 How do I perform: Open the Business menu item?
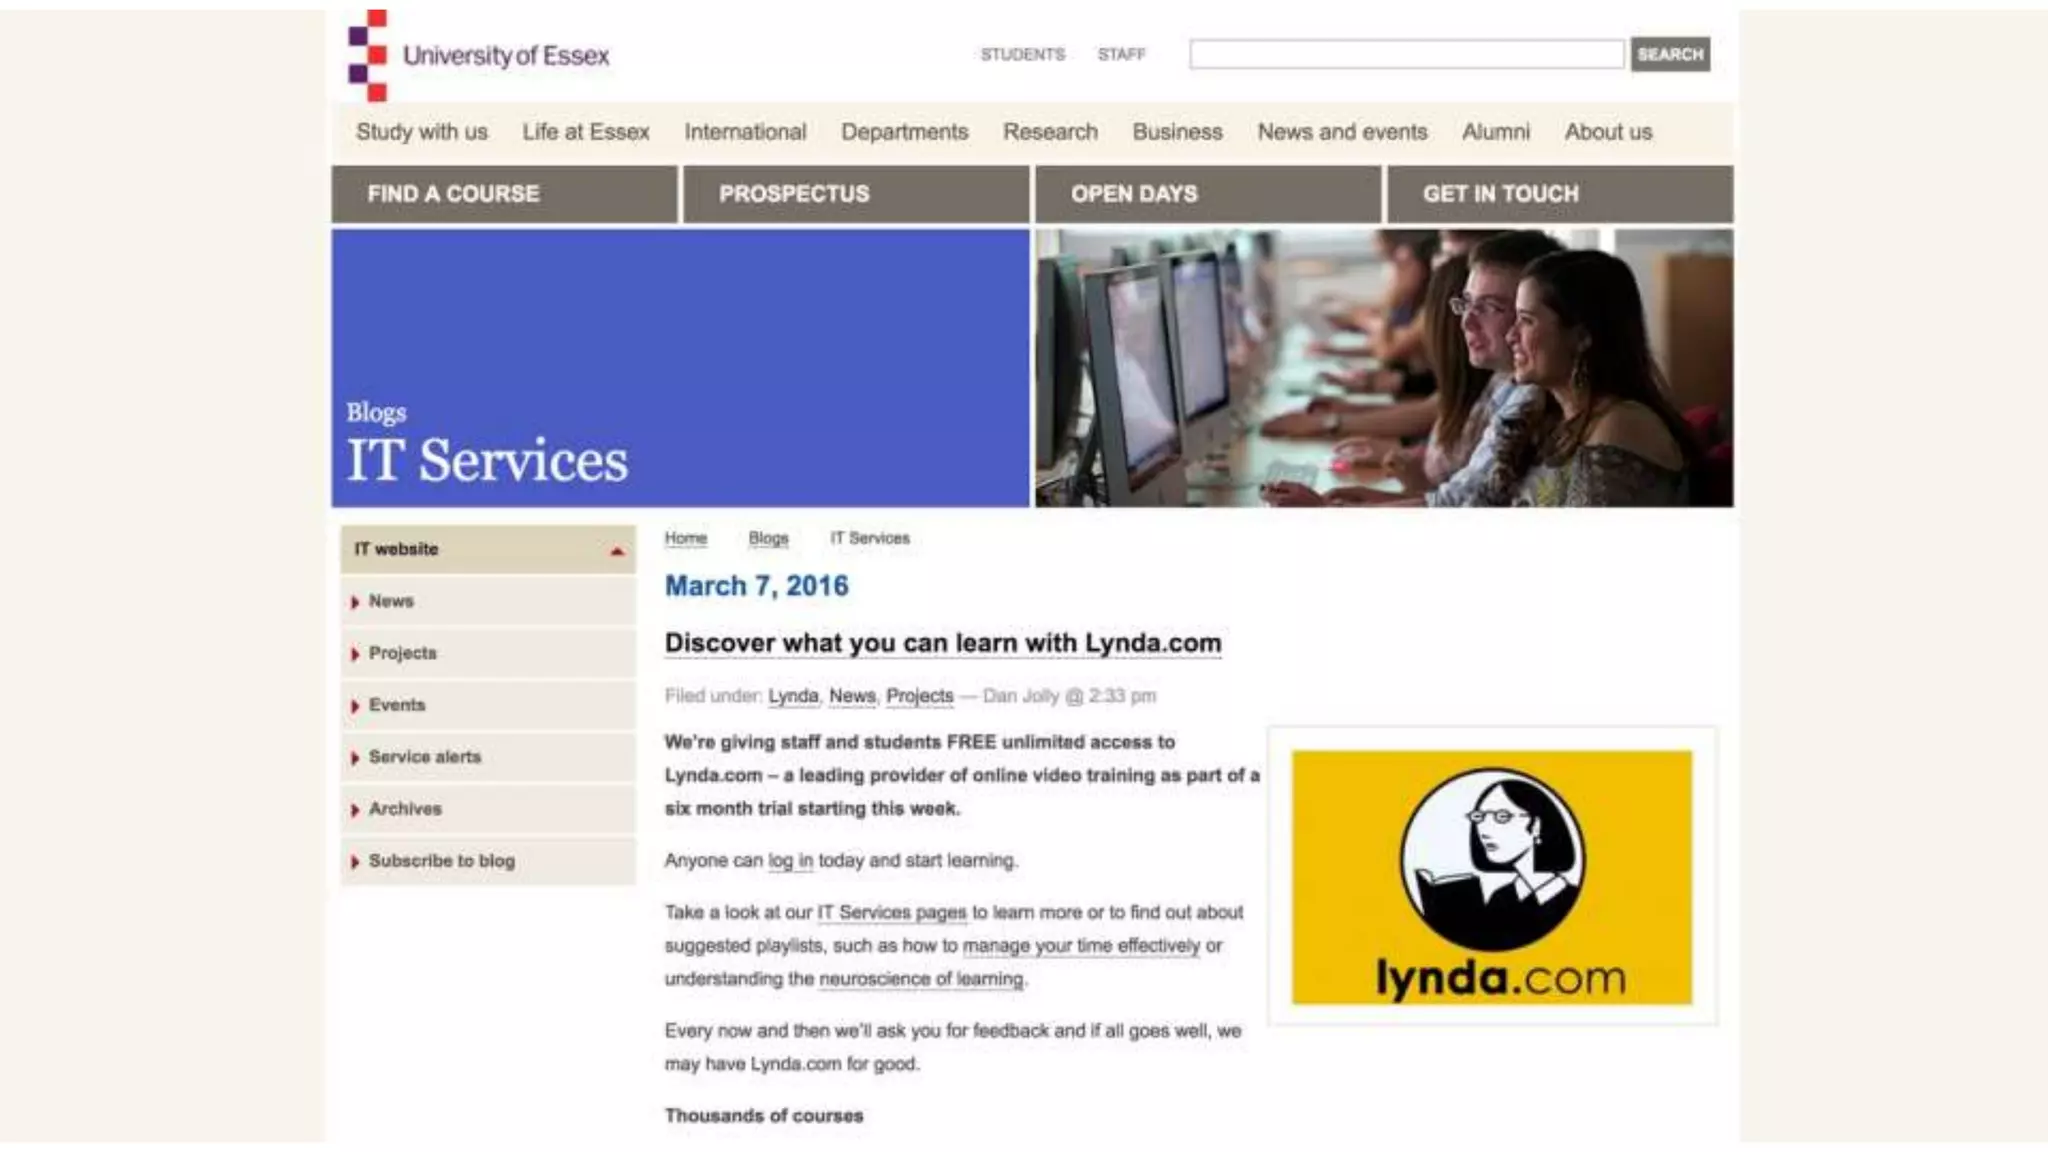(1177, 132)
